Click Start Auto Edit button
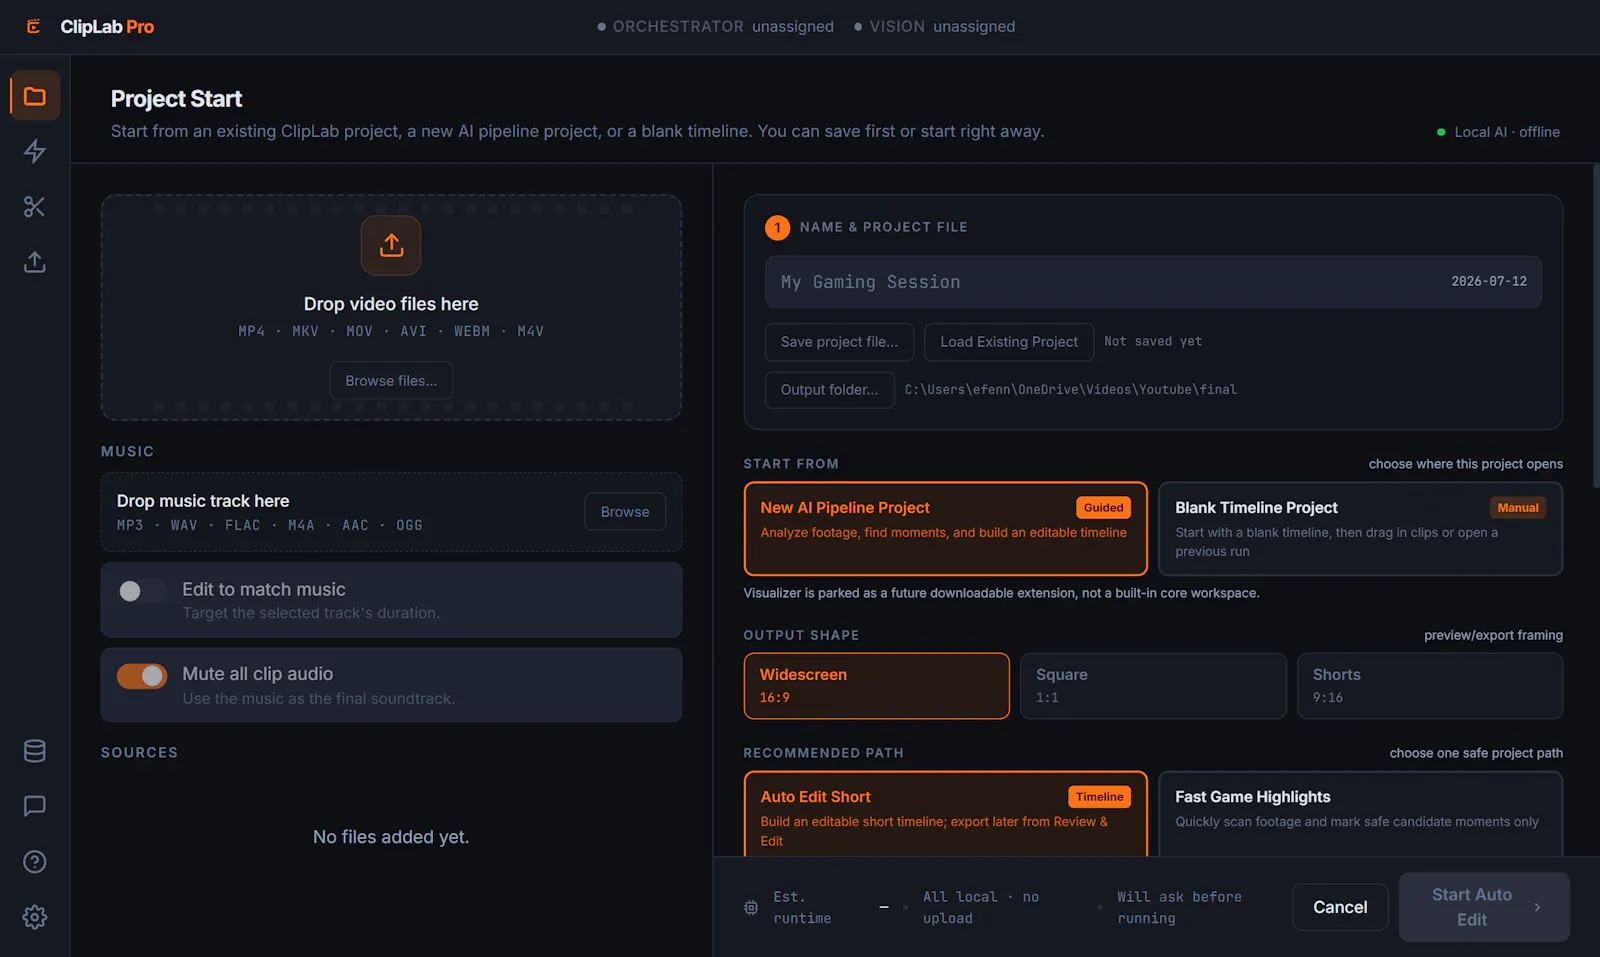Viewport: 1600px width, 957px height. tap(1484, 907)
